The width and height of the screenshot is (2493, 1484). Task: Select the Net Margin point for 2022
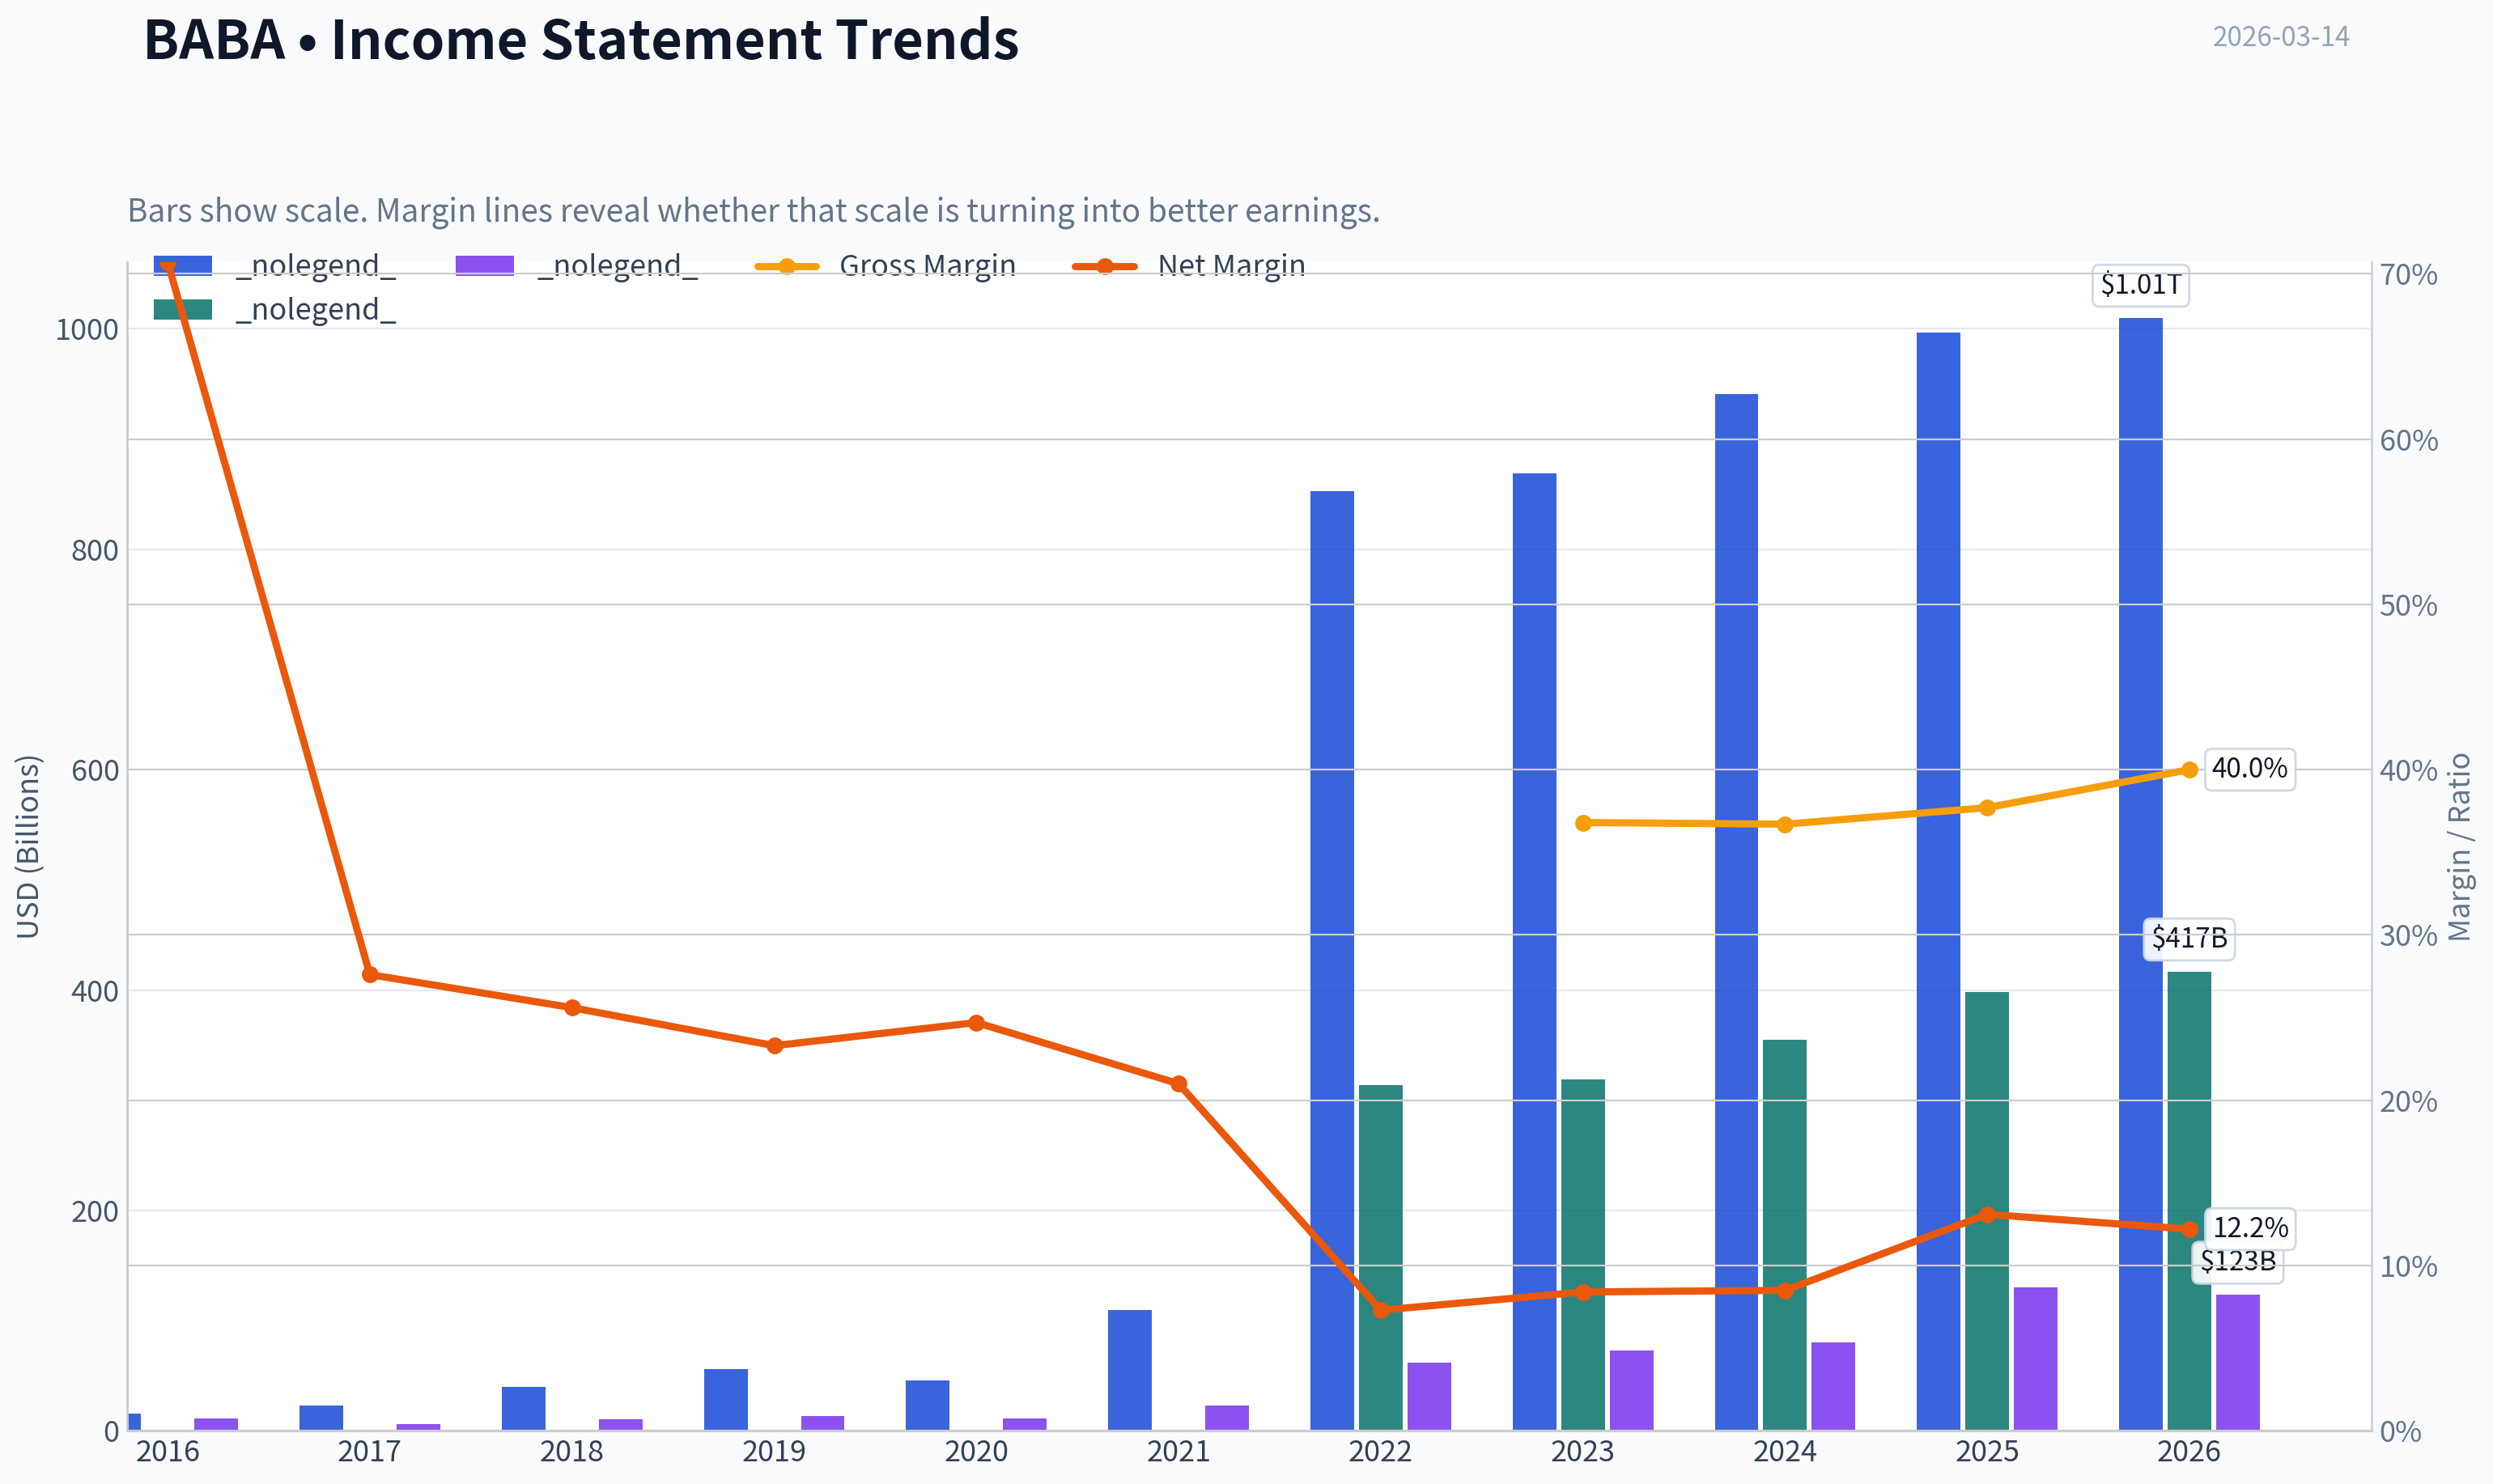tap(1381, 1310)
